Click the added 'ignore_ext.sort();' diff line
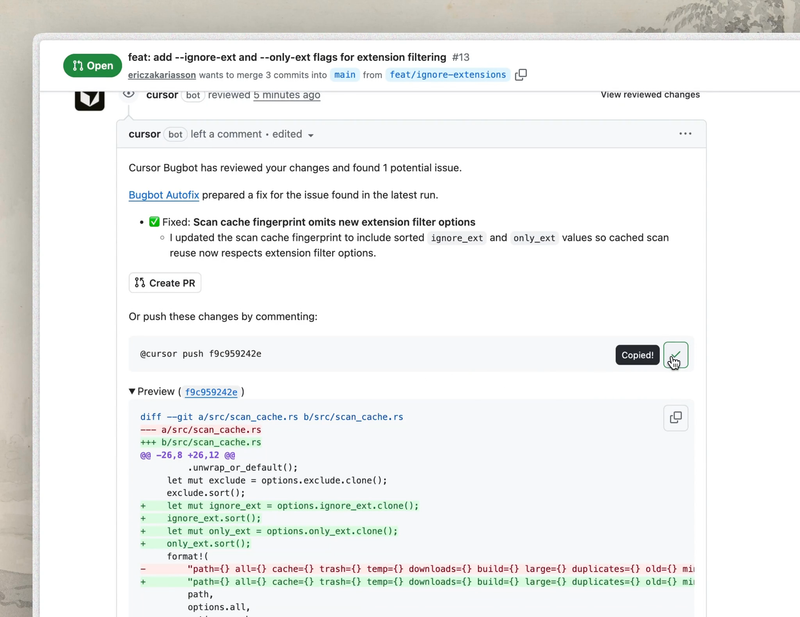The height and width of the screenshot is (617, 800). 201,519
